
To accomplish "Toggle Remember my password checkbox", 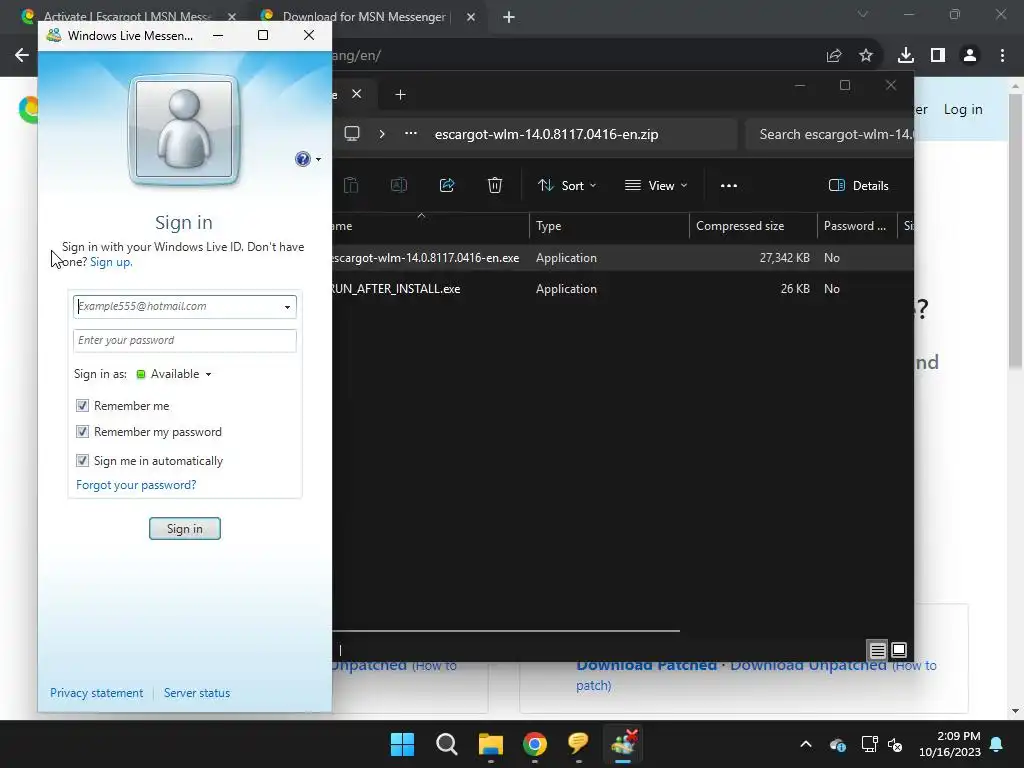I will 82,432.
